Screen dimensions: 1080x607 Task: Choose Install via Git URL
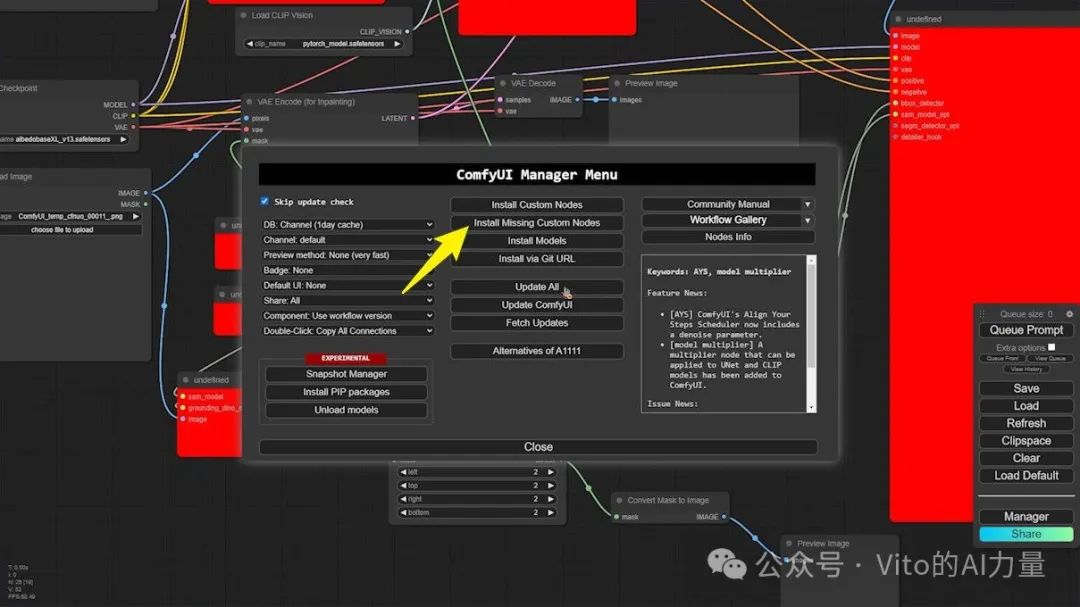[537, 258]
